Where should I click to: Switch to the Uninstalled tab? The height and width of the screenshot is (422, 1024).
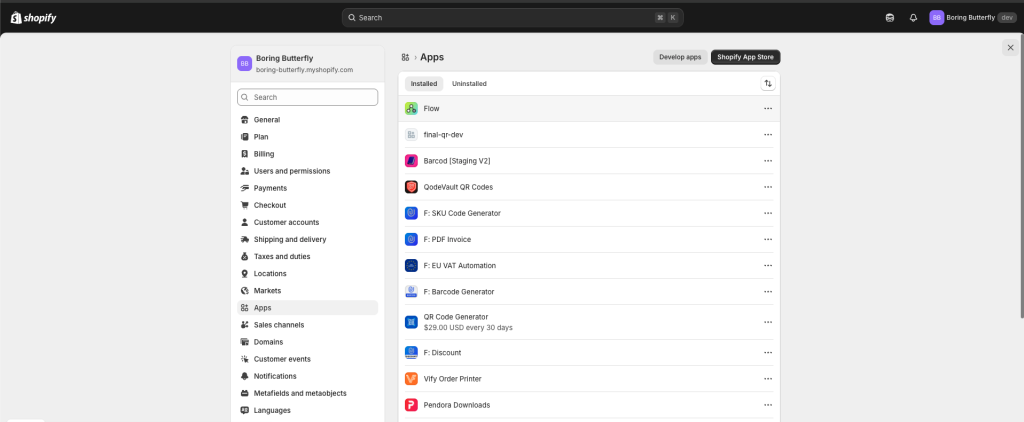coord(469,84)
